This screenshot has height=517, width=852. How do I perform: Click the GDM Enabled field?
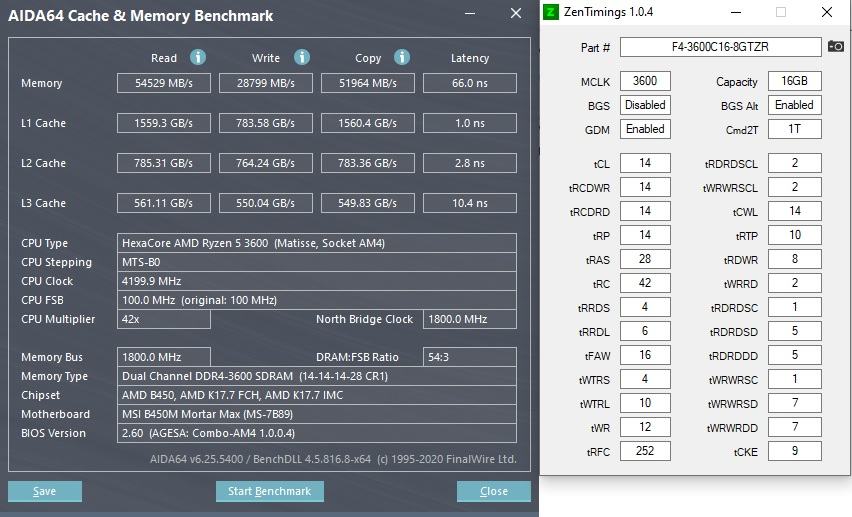pos(645,129)
